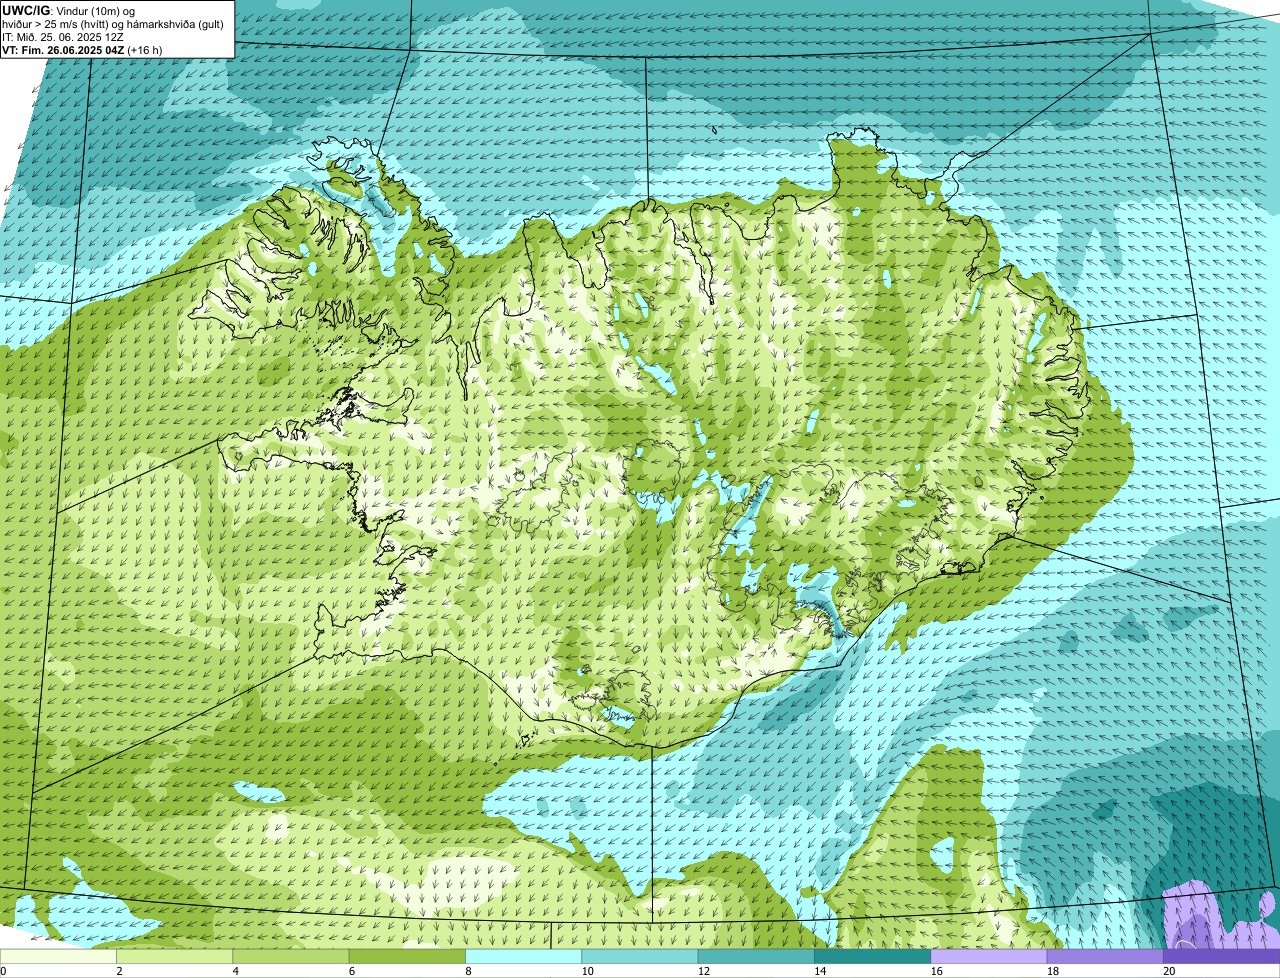Select the lavender 16–18 legend swatch

coord(989,956)
